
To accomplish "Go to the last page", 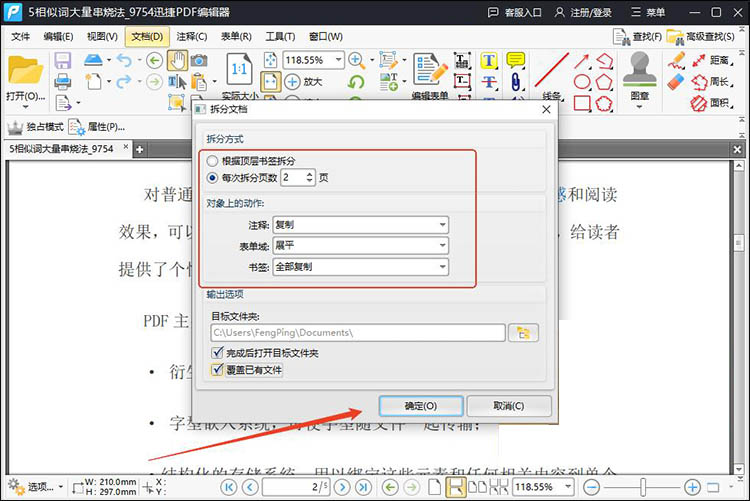I will (364, 487).
